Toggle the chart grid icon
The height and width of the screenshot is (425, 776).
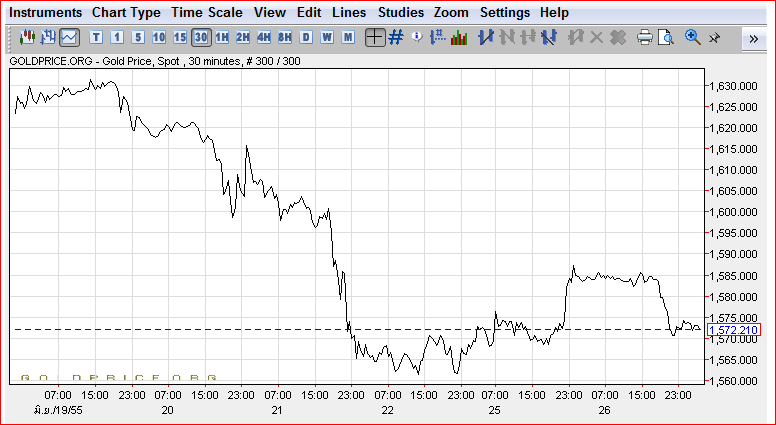(395, 37)
